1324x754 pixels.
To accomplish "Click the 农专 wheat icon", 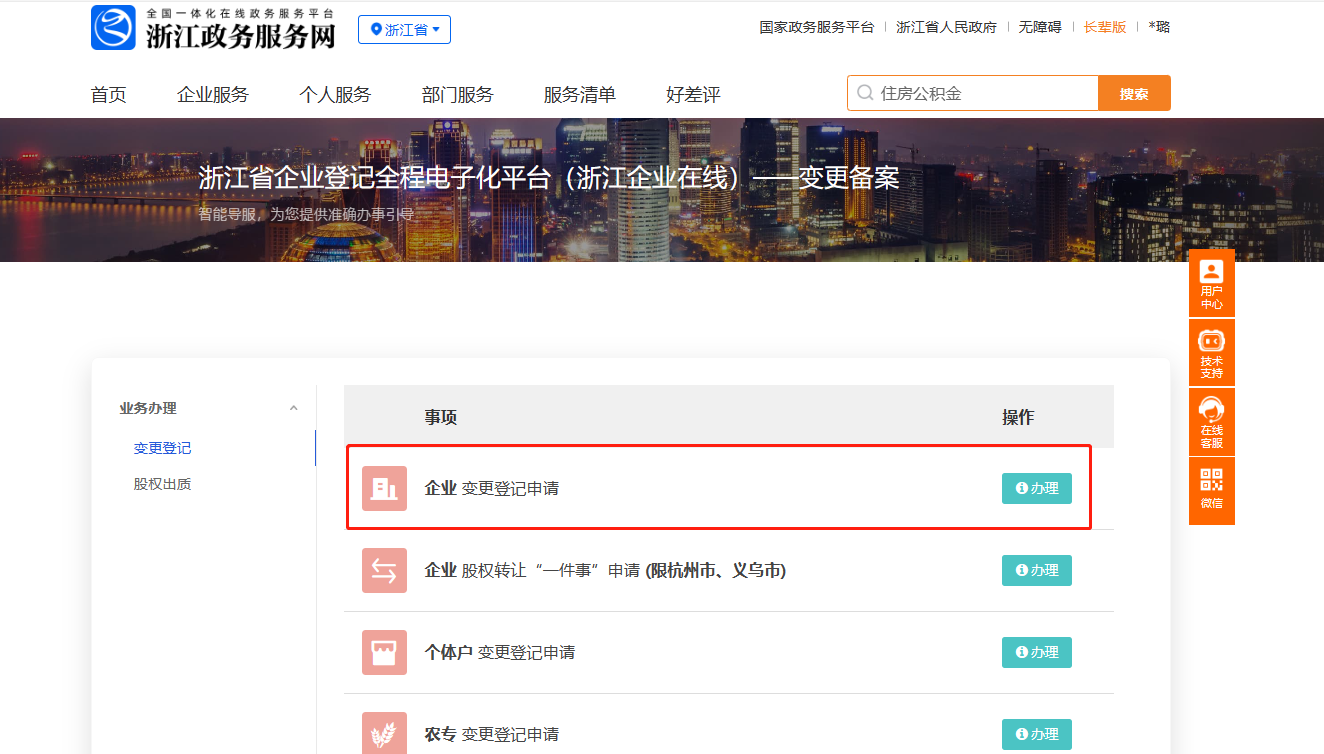I will click(384, 733).
